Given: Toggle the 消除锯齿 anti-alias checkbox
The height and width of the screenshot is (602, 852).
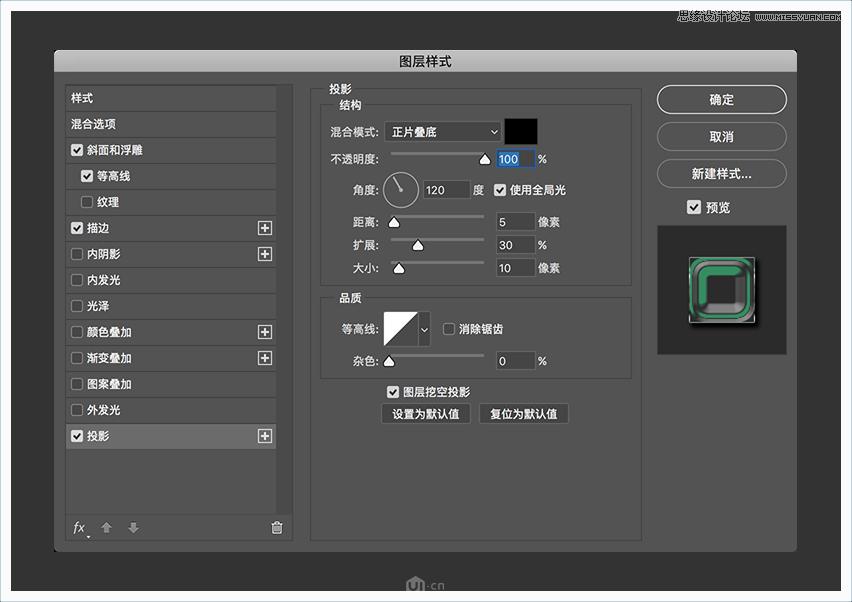Looking at the screenshot, I should (x=449, y=329).
